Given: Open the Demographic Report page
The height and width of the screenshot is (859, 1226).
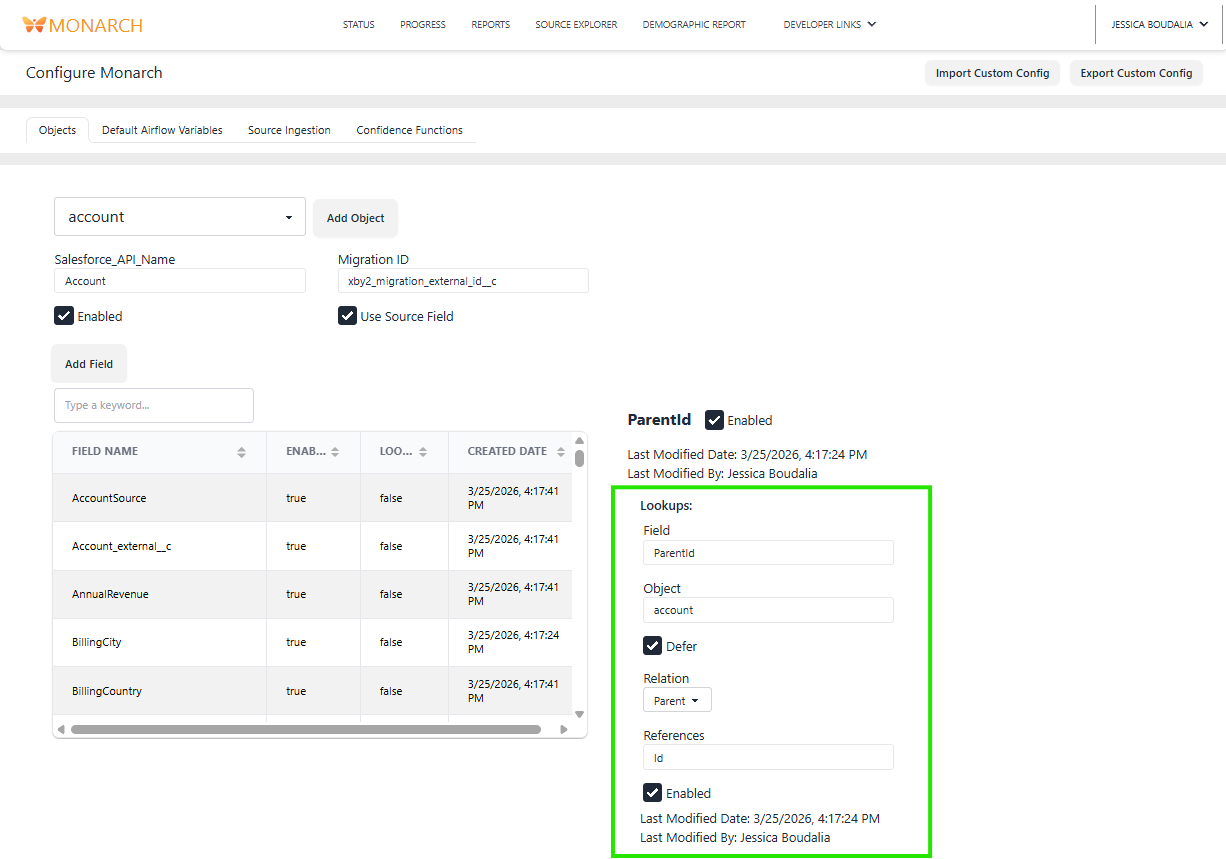Looking at the screenshot, I should [x=694, y=24].
